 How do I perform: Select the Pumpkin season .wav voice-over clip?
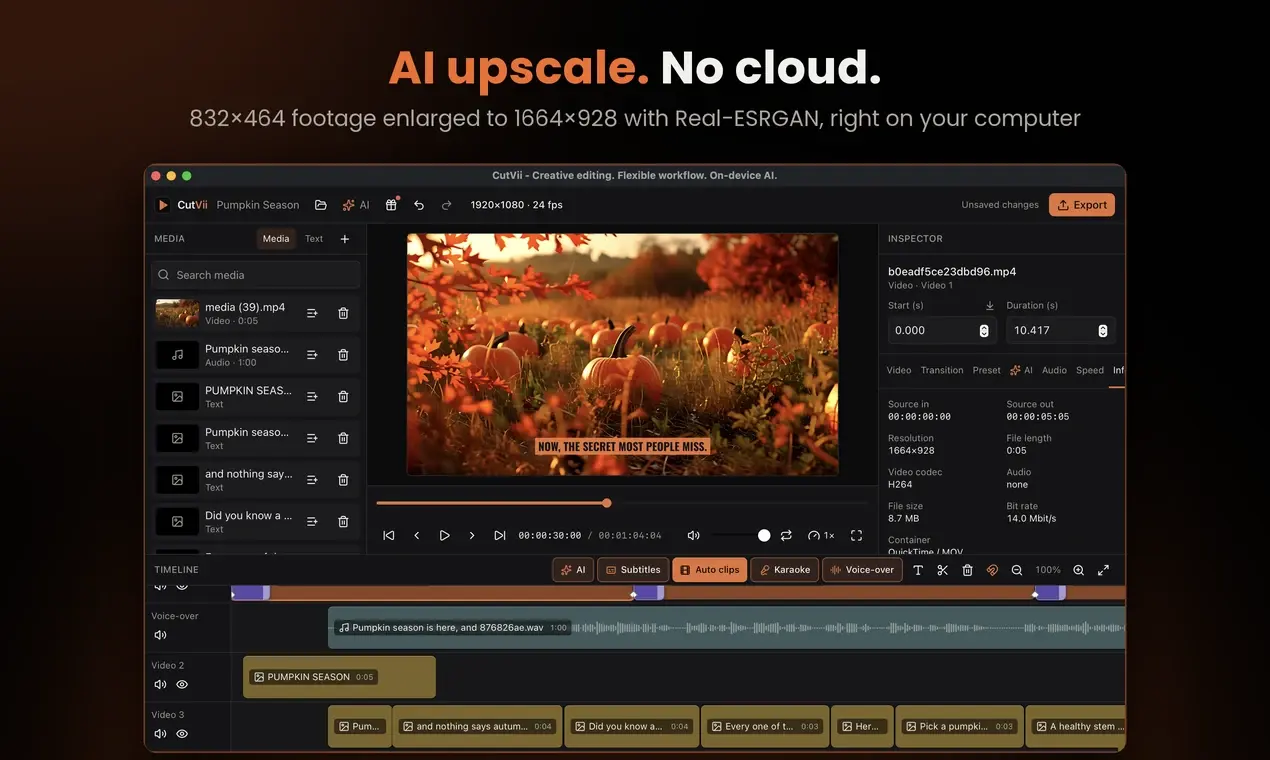click(727, 628)
